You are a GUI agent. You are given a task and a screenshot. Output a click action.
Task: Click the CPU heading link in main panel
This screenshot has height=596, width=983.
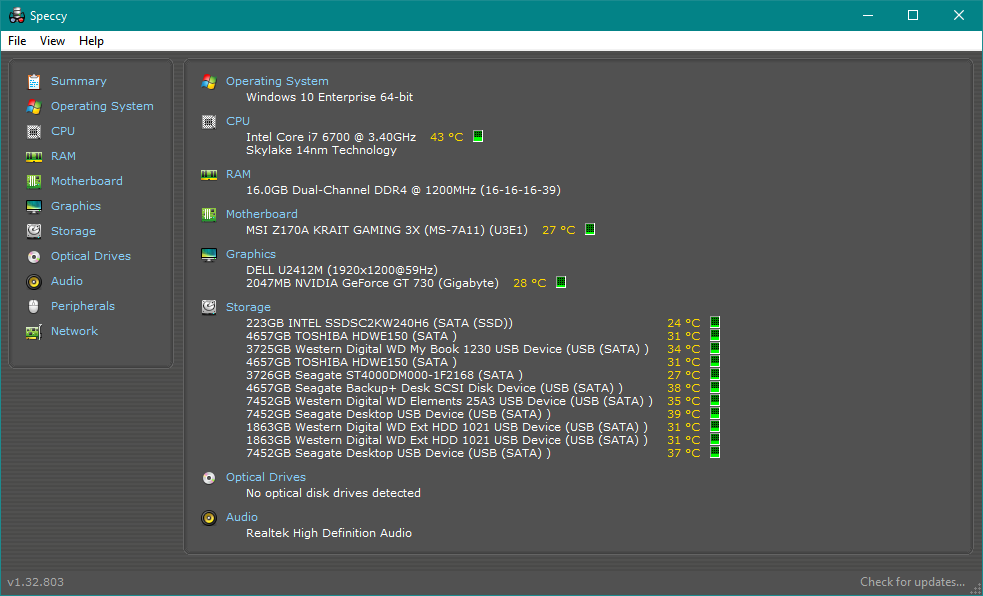[238, 121]
